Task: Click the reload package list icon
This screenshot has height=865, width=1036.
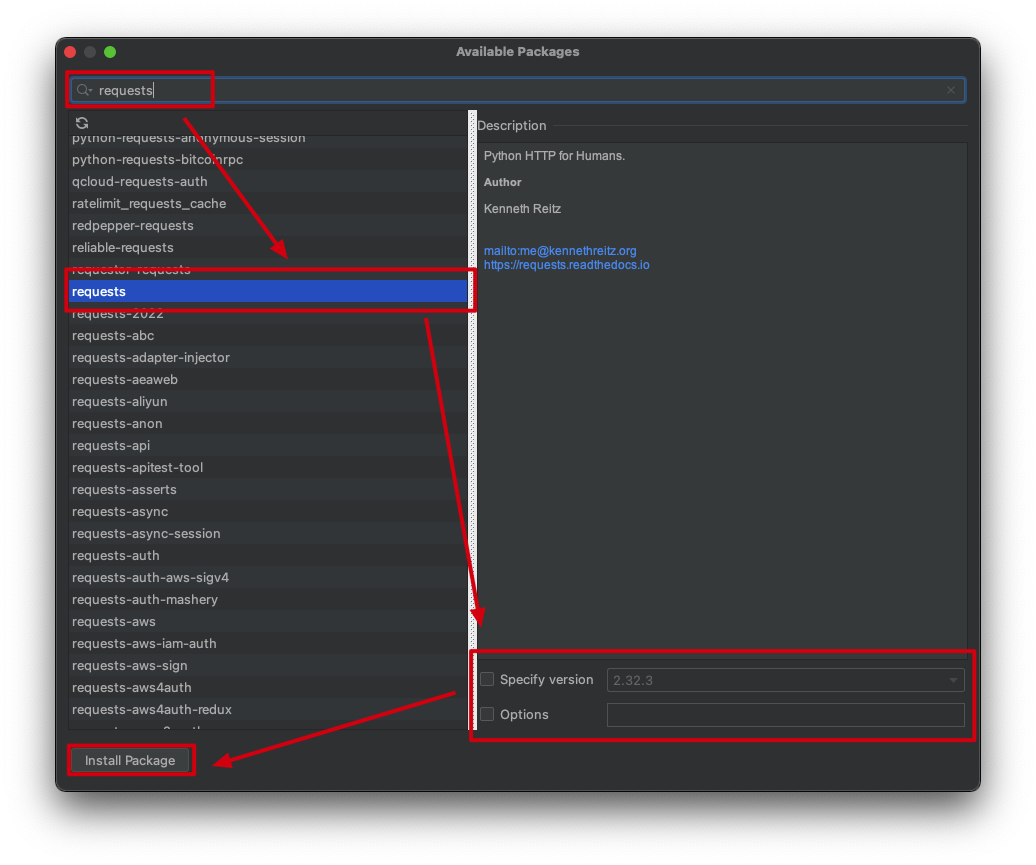Action: [82, 123]
